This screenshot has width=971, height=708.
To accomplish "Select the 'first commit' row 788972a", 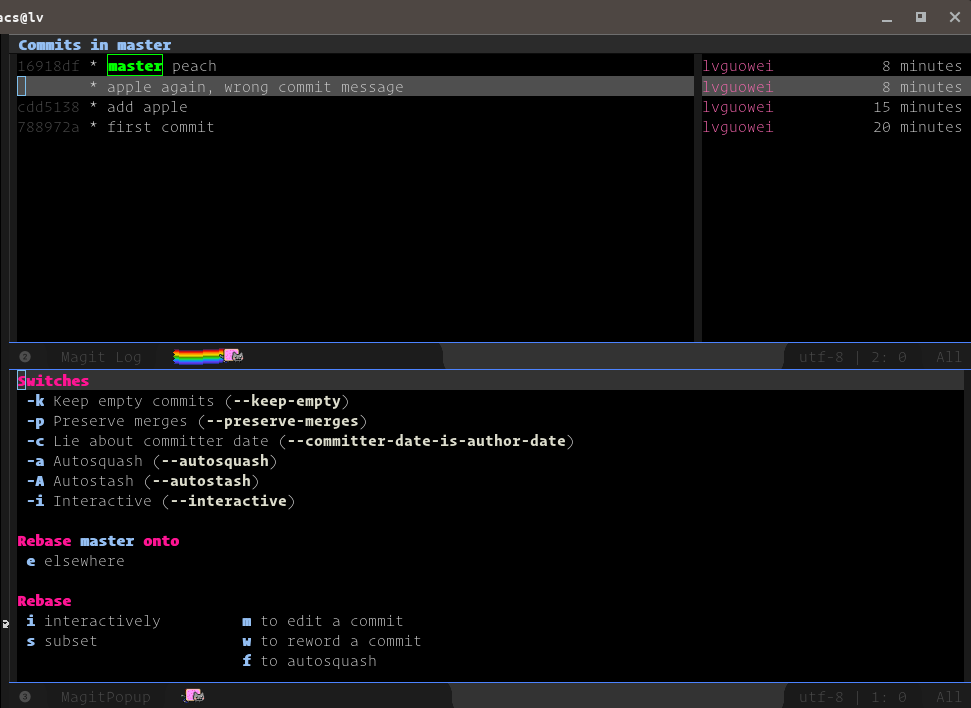I will [x=355, y=127].
